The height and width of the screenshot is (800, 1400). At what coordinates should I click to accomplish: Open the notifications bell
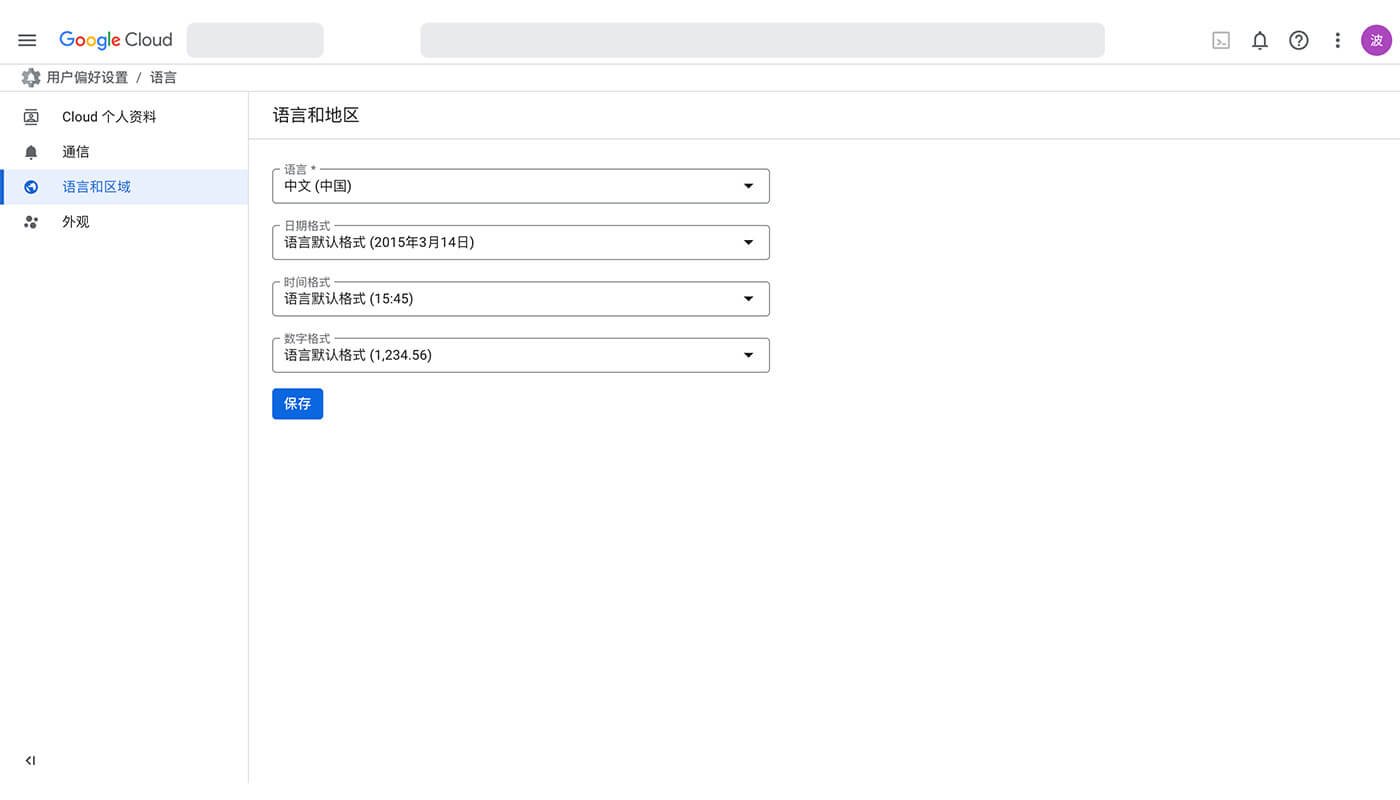tap(1260, 40)
